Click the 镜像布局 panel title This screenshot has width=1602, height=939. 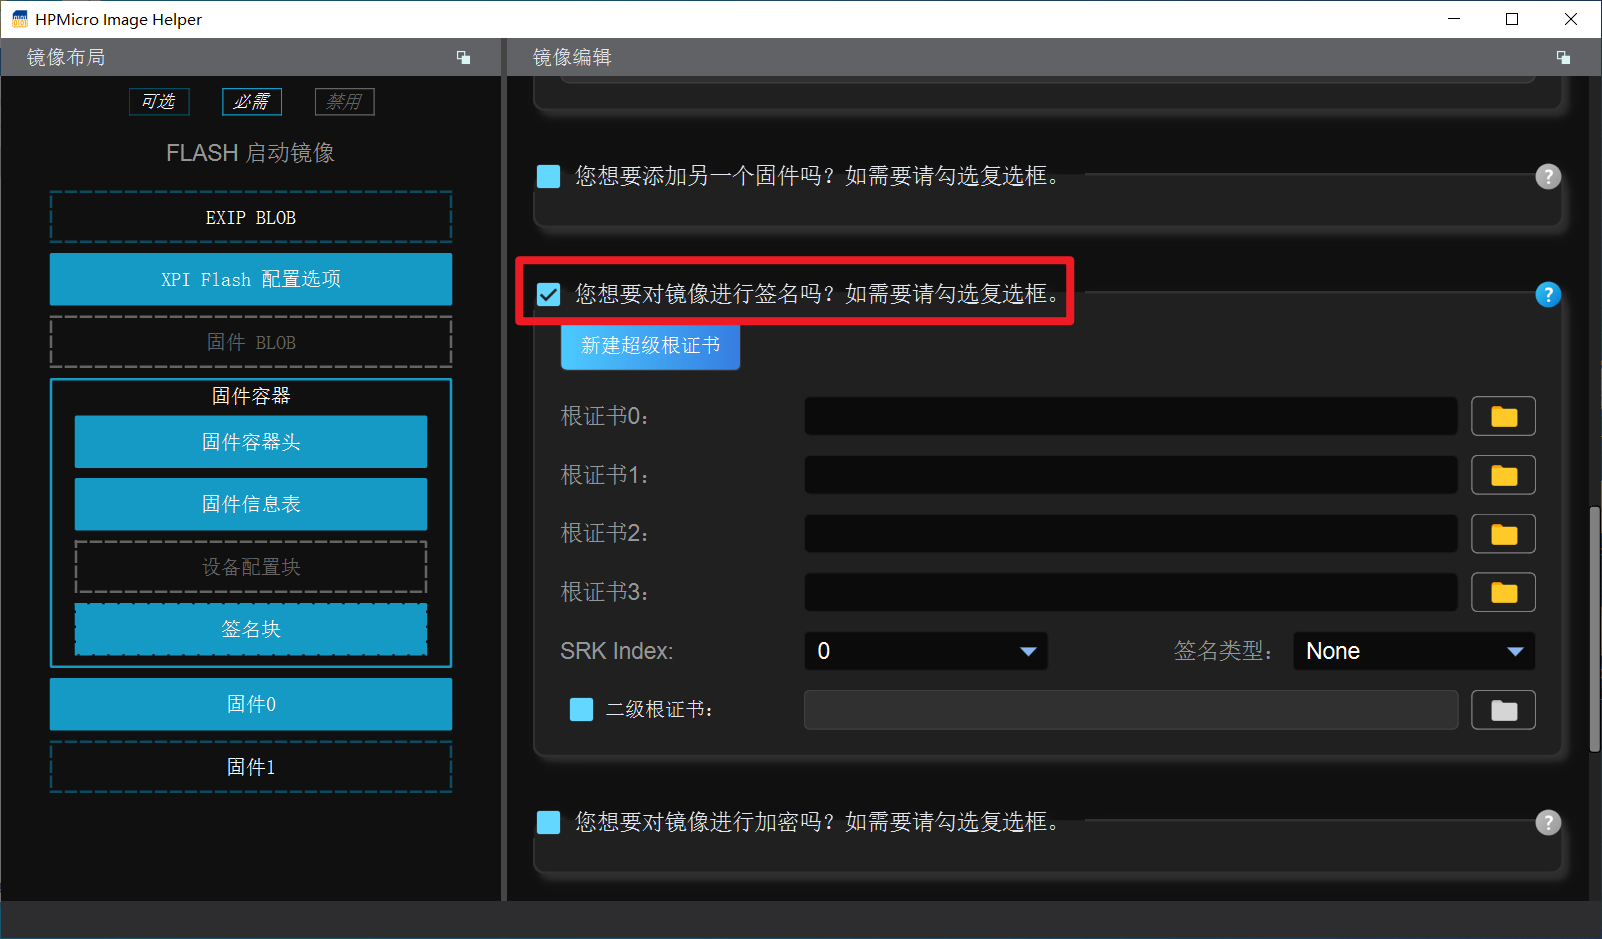(66, 57)
